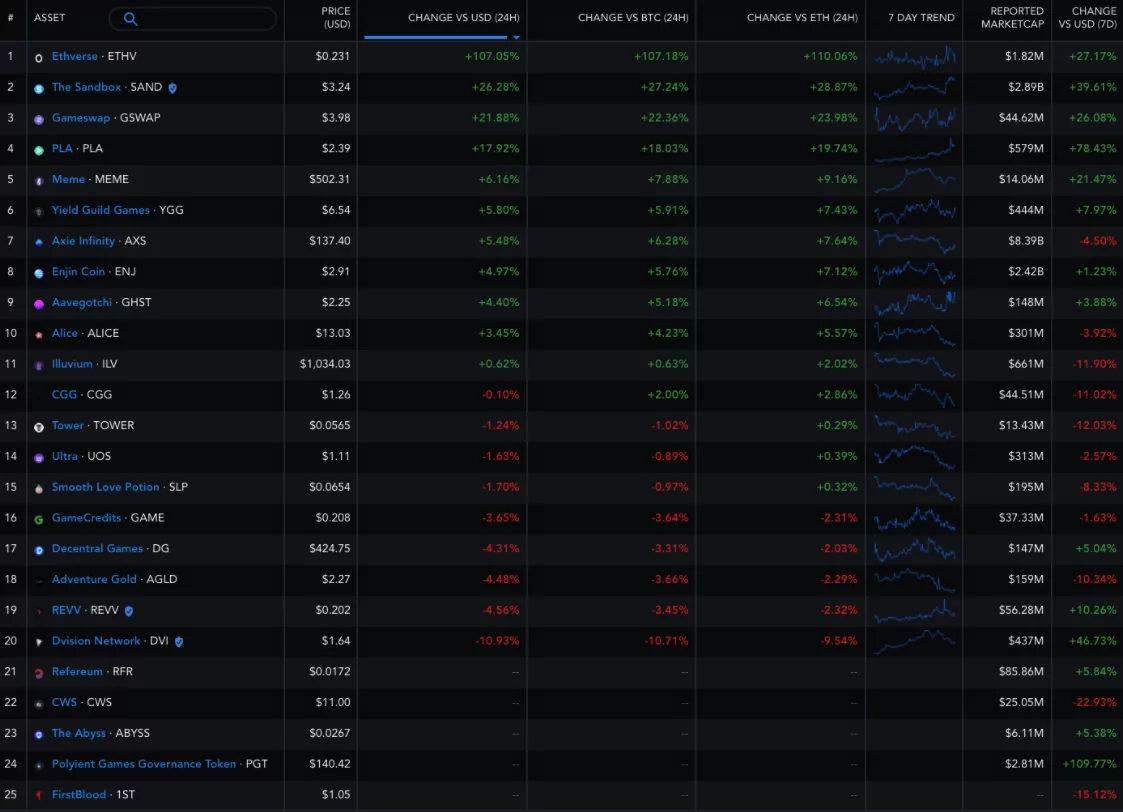Click the Smooth Love Potion logo
The width and height of the screenshot is (1123, 812).
[x=39, y=489]
